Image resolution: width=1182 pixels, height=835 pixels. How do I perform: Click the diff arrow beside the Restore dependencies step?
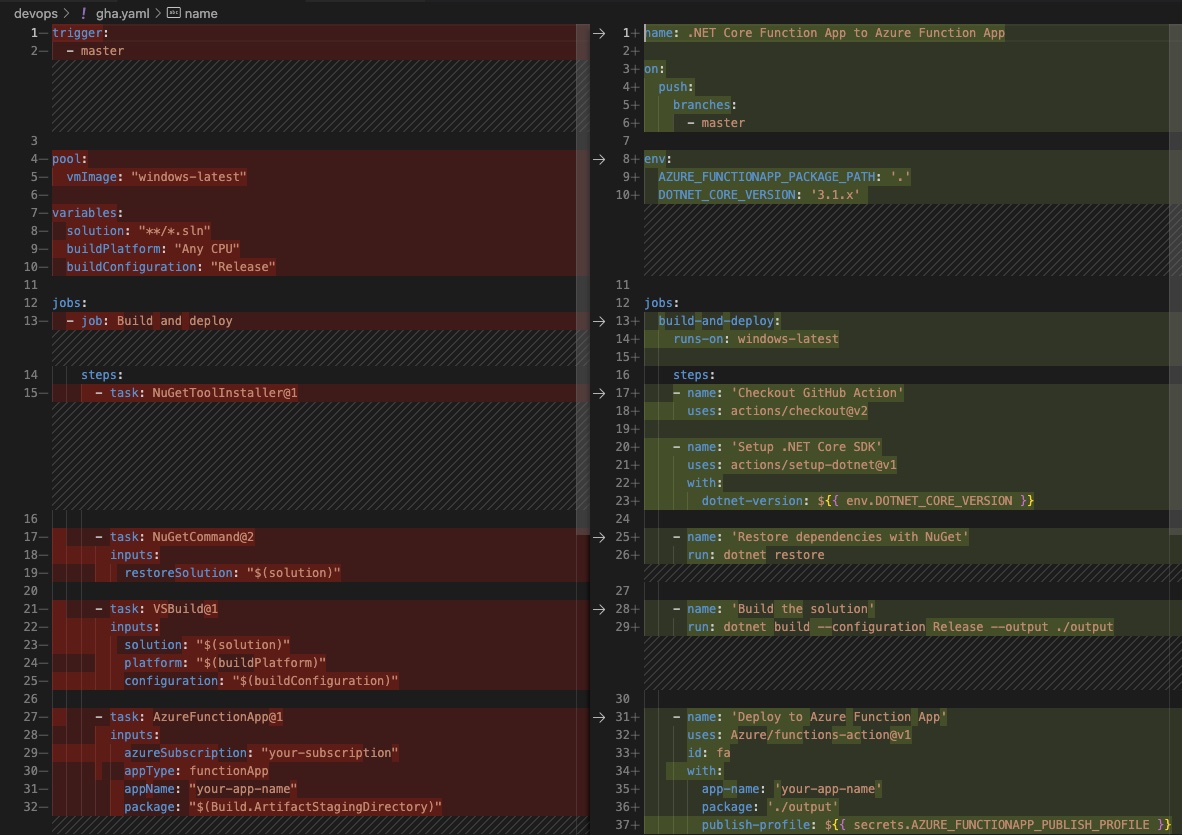[x=598, y=536]
